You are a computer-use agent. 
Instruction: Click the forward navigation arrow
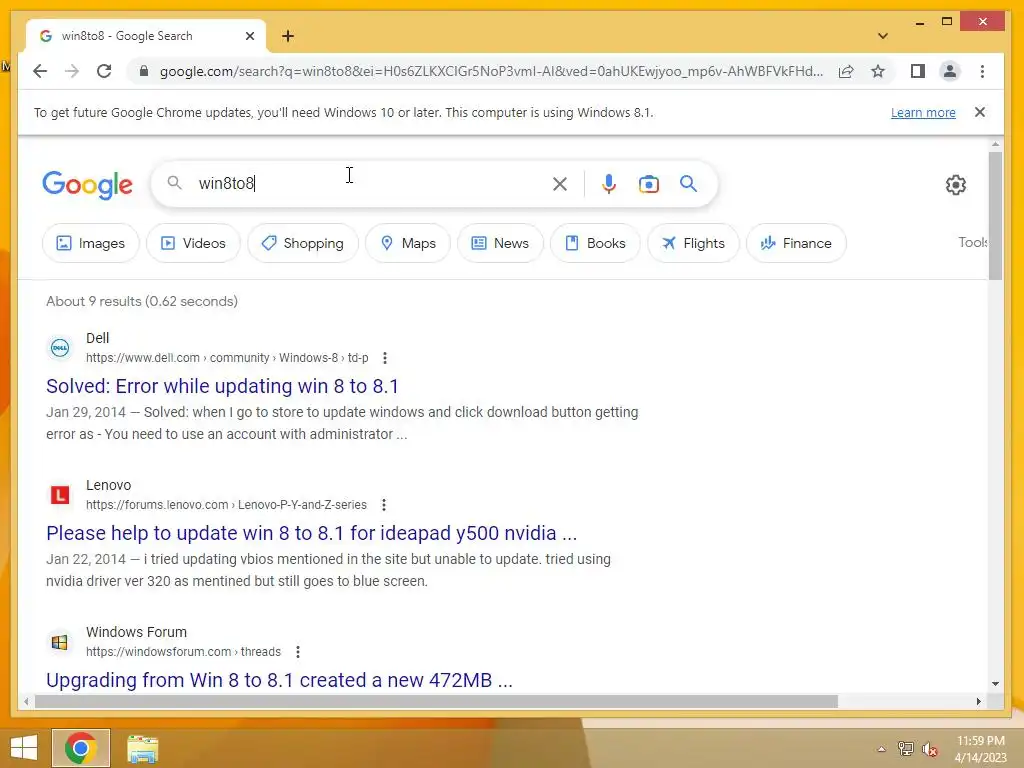click(x=72, y=71)
